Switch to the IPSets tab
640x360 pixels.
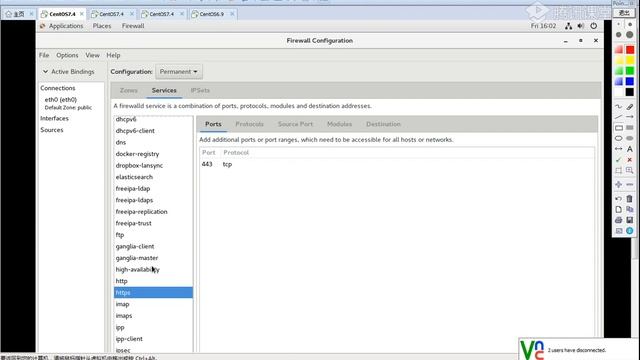[x=200, y=90]
